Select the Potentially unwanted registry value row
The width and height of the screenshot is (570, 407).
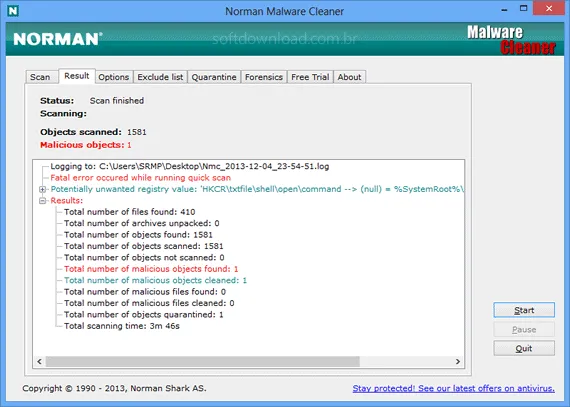[257, 189]
